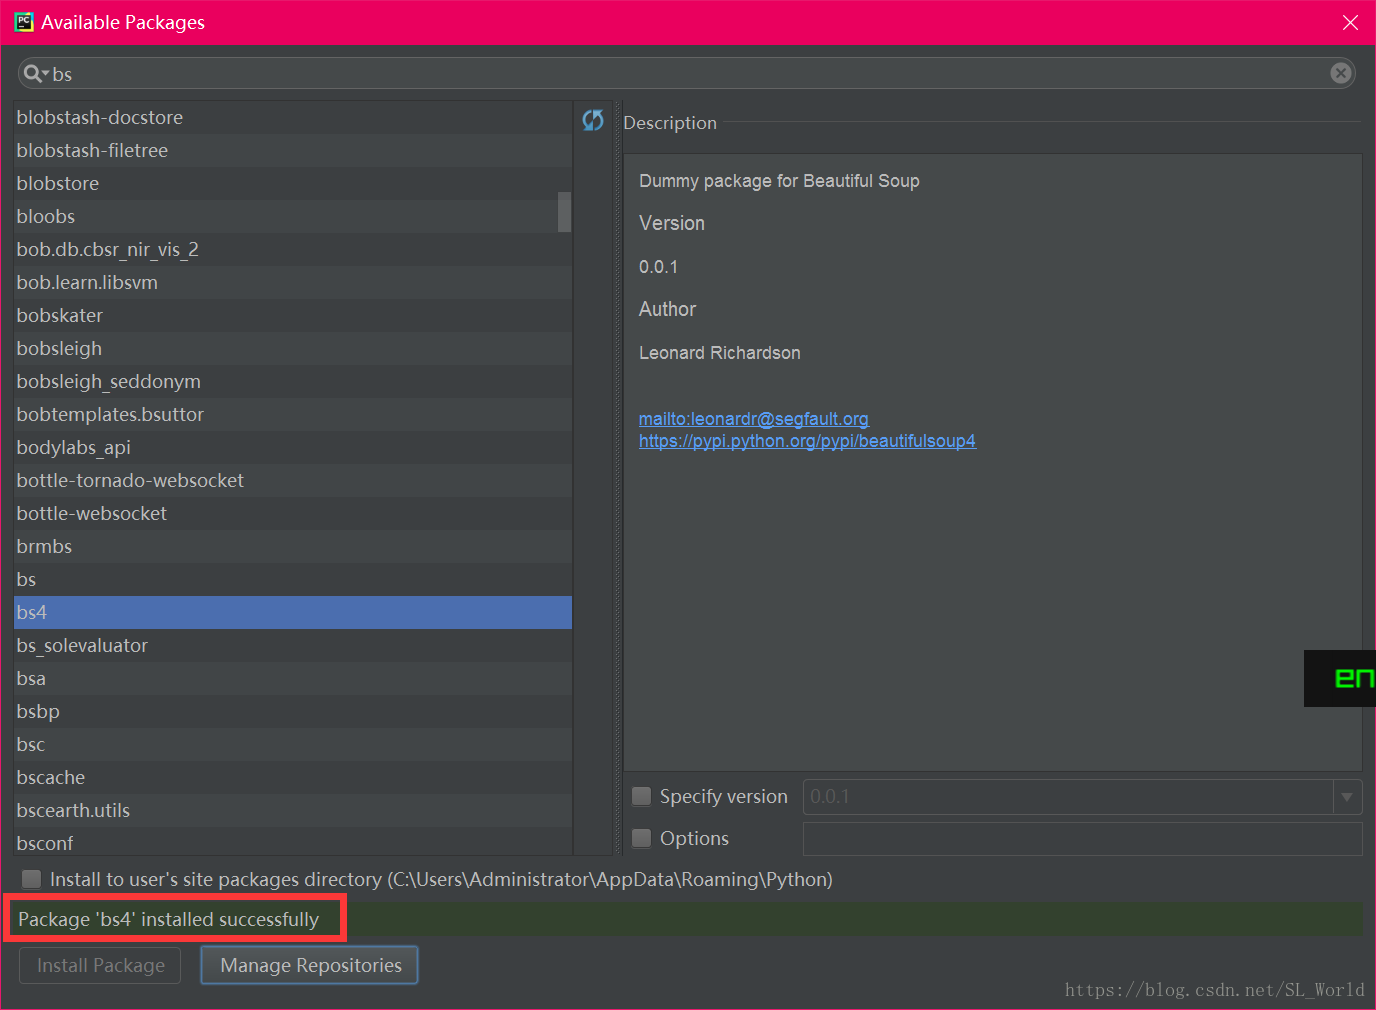The width and height of the screenshot is (1376, 1010).
Task: Click the PyCharm logo in the title bar
Action: point(23,22)
